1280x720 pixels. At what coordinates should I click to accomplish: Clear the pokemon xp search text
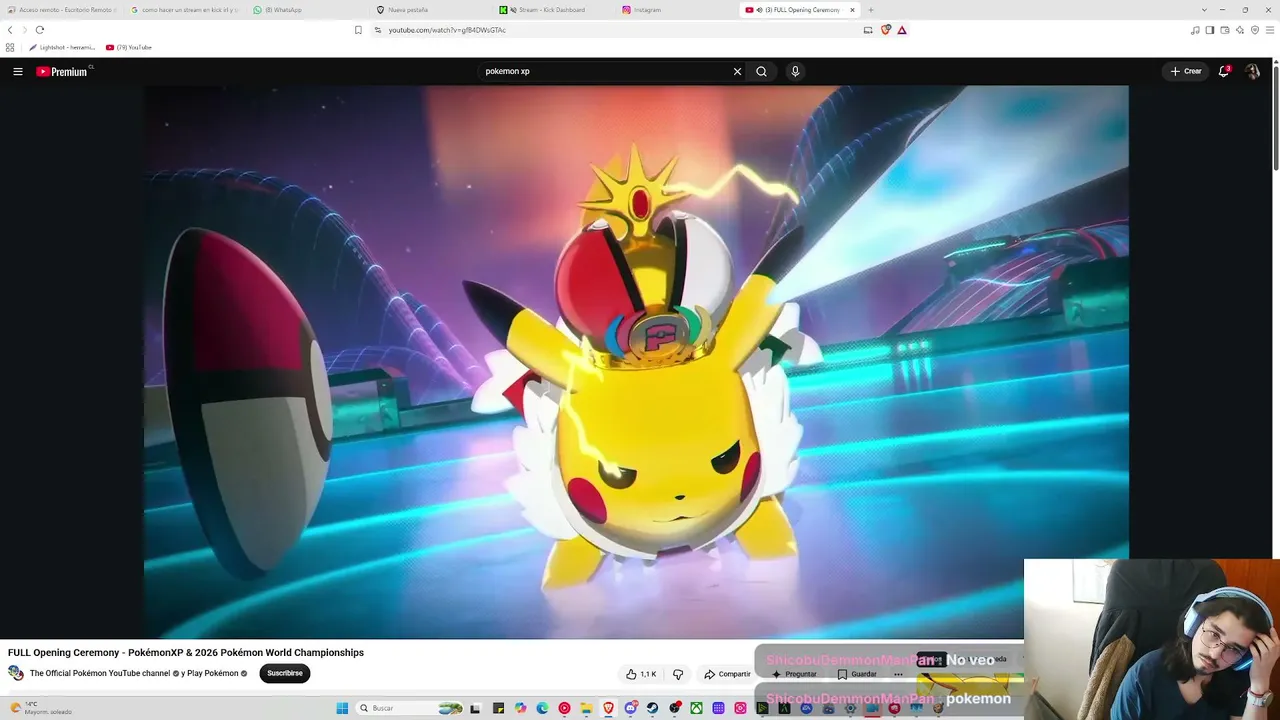tap(737, 71)
